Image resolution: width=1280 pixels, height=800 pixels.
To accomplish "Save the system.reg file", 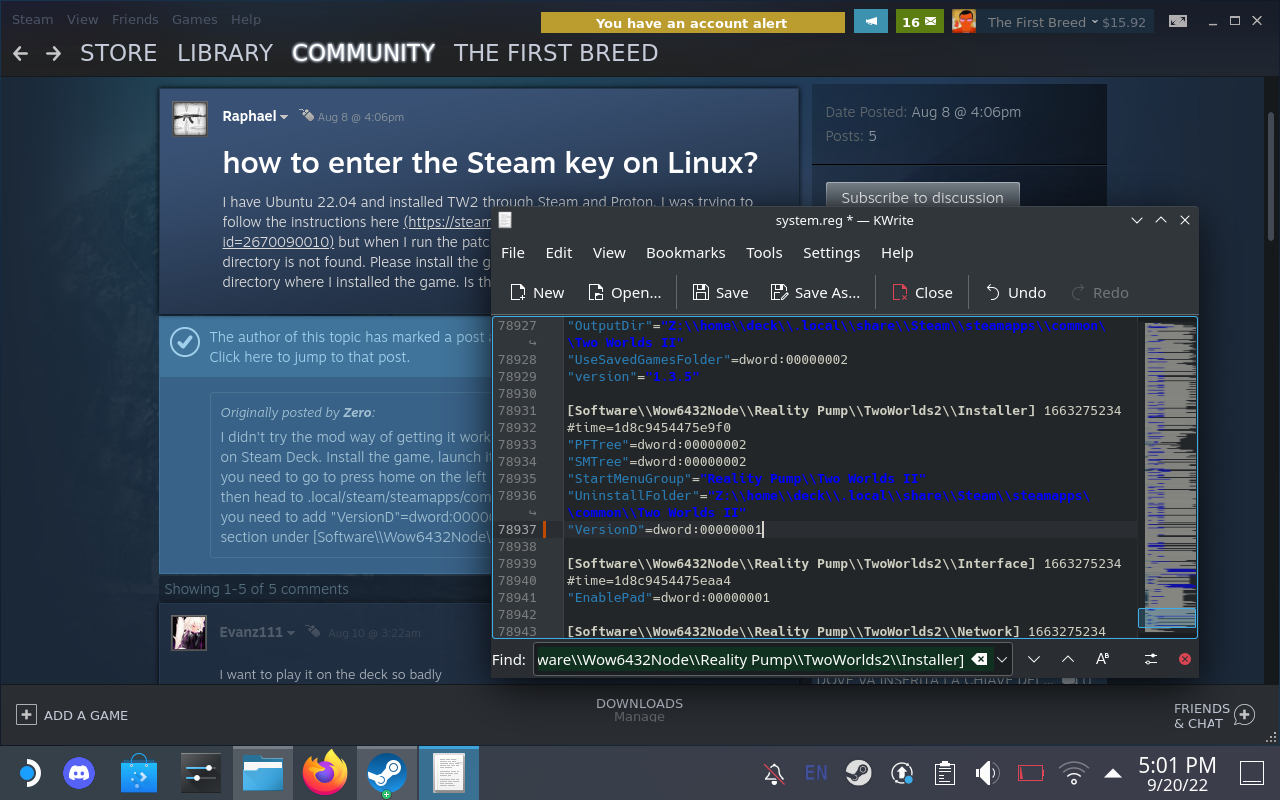I will [720, 292].
